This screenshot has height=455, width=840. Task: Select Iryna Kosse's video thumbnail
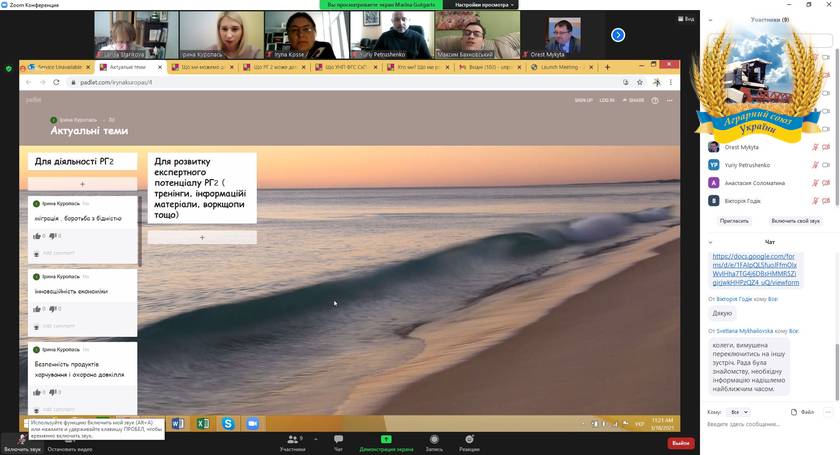(x=306, y=35)
